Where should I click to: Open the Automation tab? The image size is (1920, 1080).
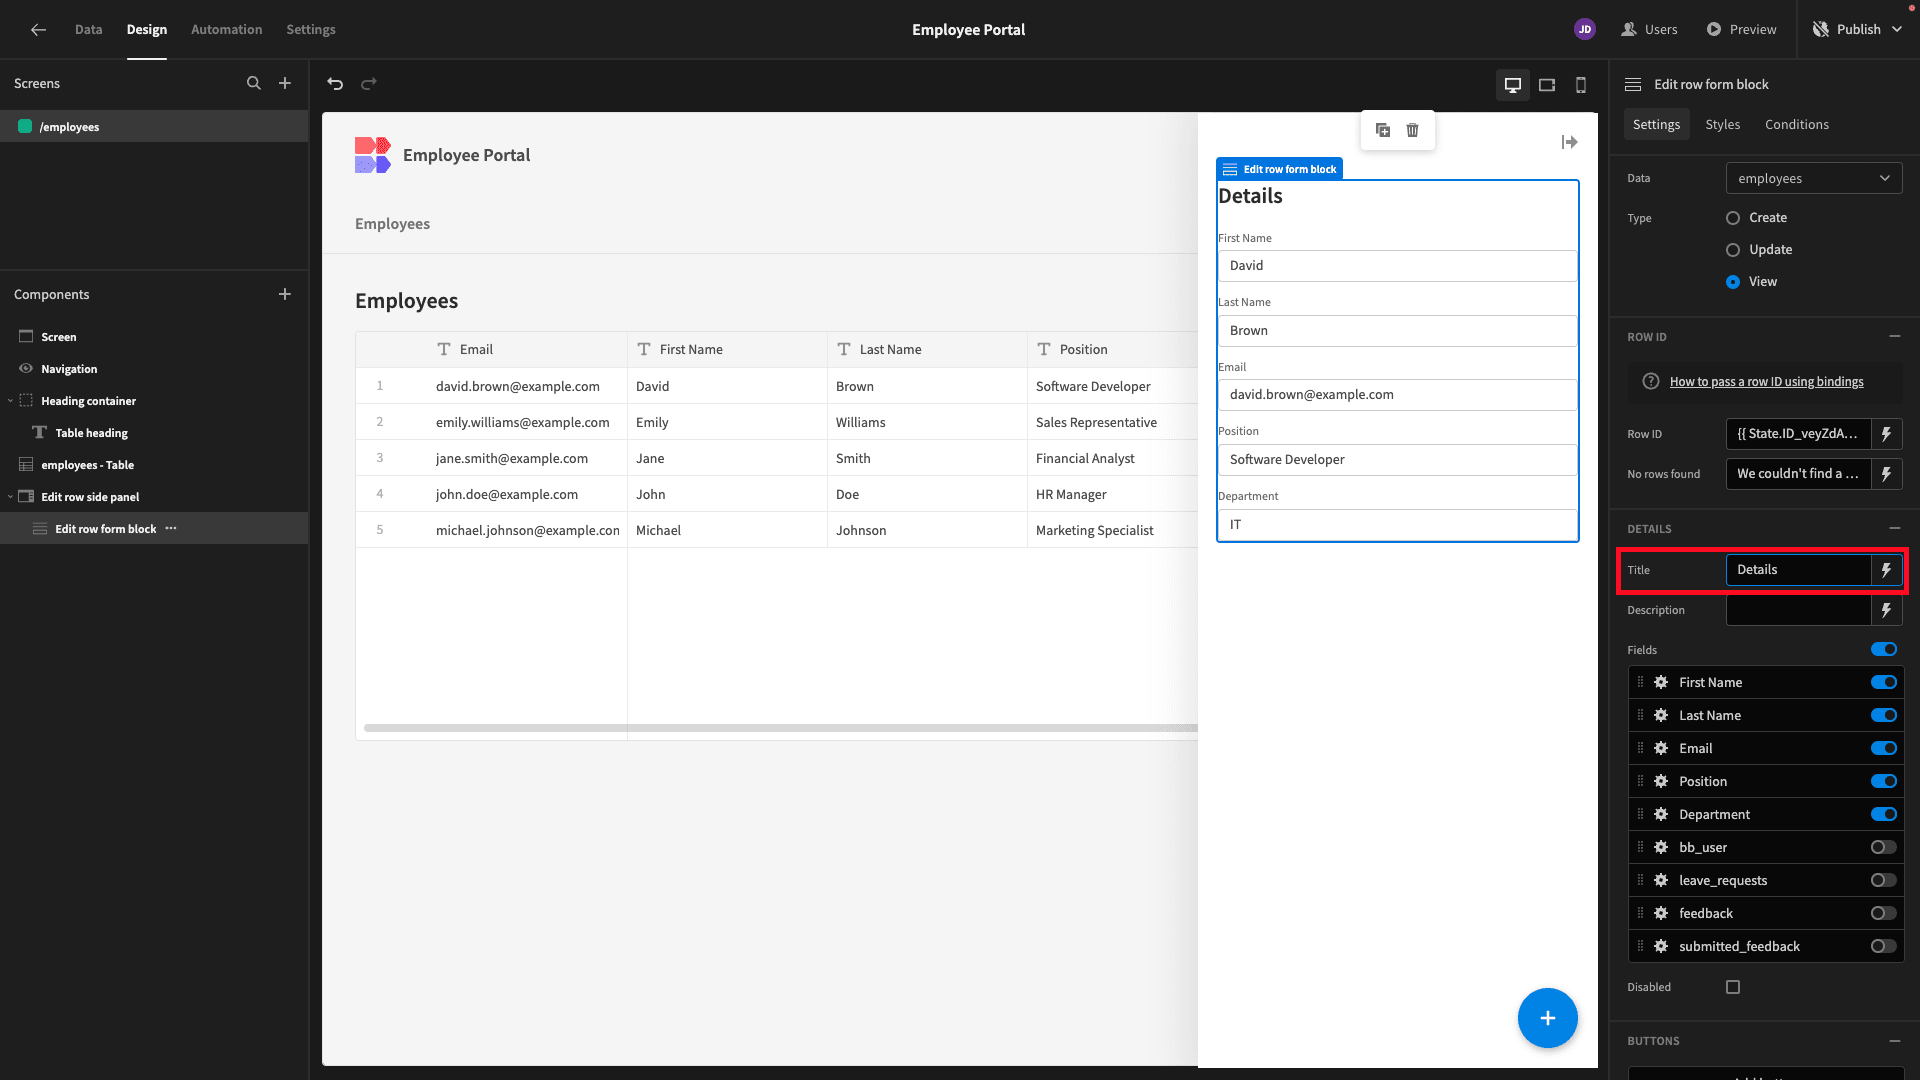coord(227,30)
